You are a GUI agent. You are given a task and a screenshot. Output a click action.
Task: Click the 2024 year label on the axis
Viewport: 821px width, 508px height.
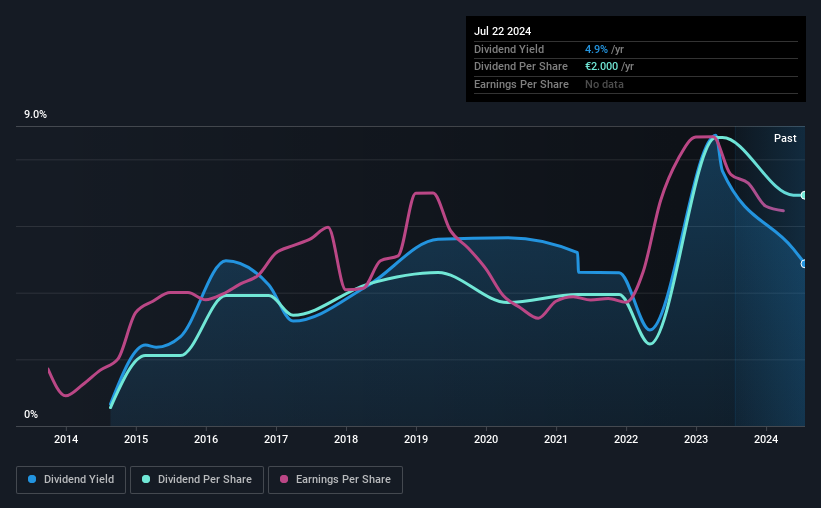[765, 439]
